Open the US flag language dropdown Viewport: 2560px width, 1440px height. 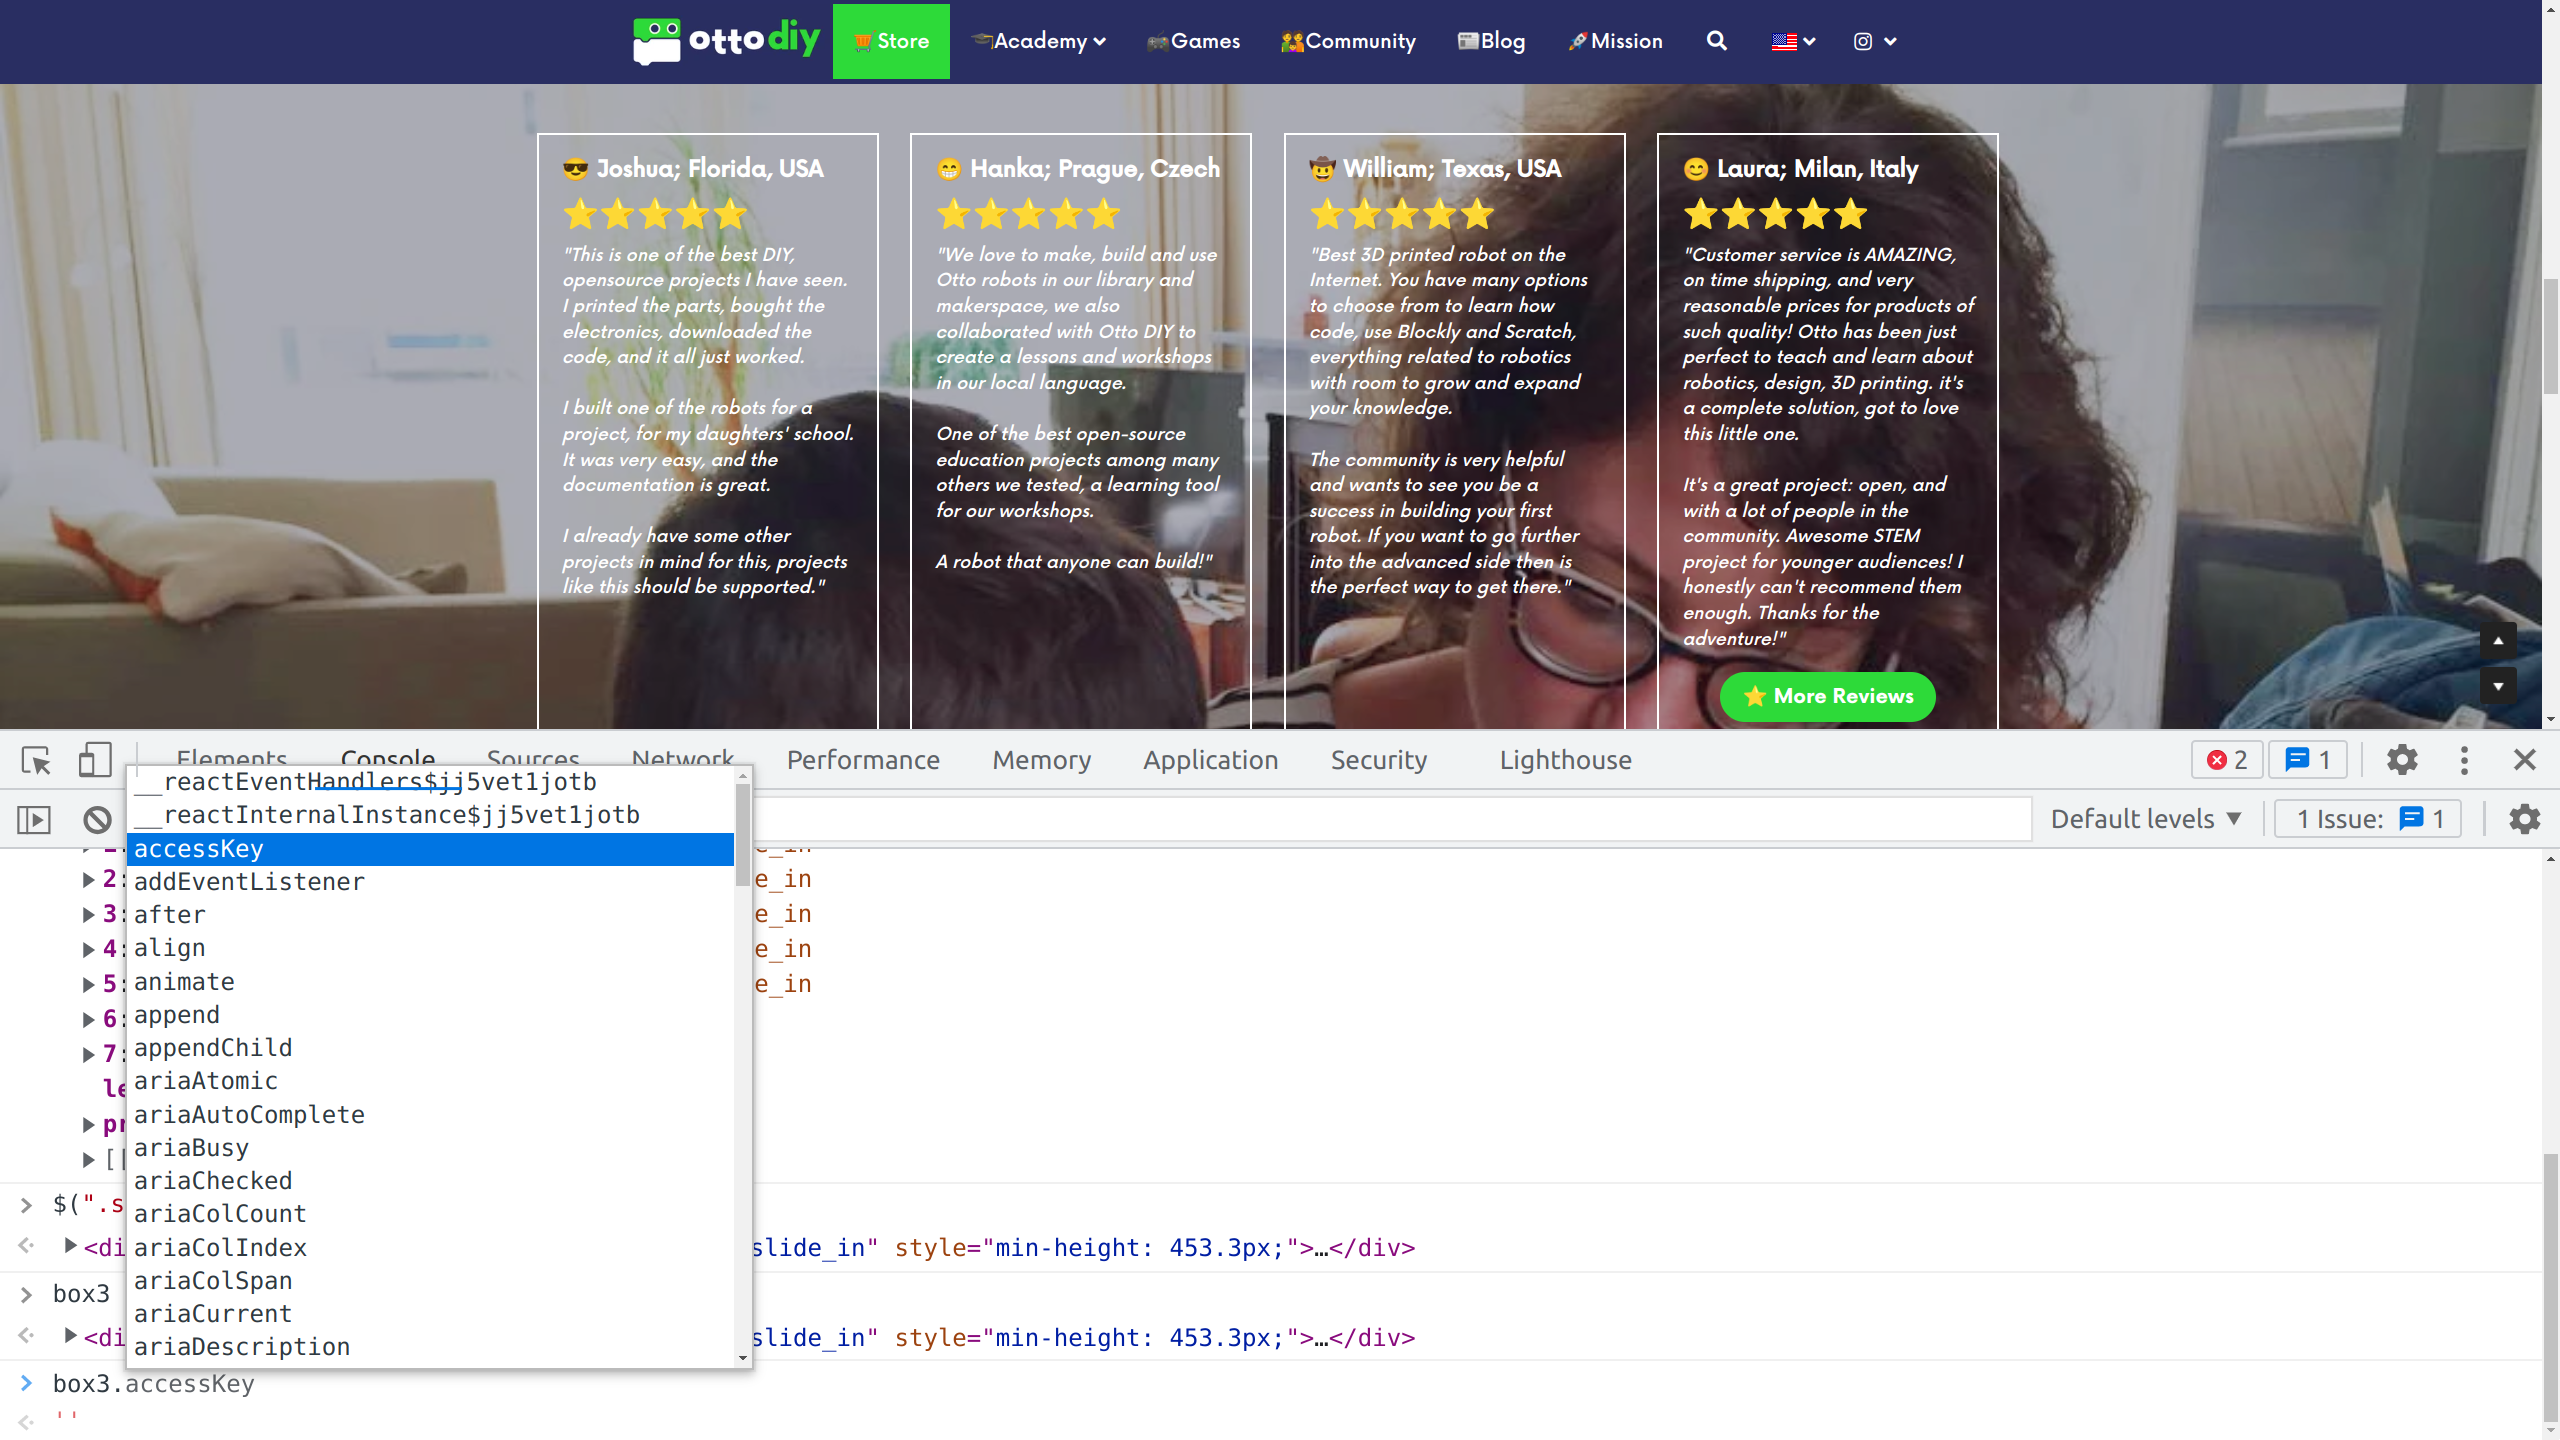(1793, 41)
